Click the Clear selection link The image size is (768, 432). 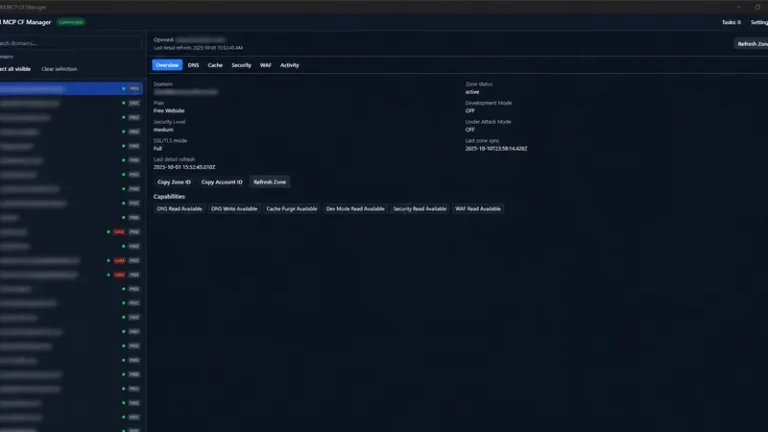[59, 69]
